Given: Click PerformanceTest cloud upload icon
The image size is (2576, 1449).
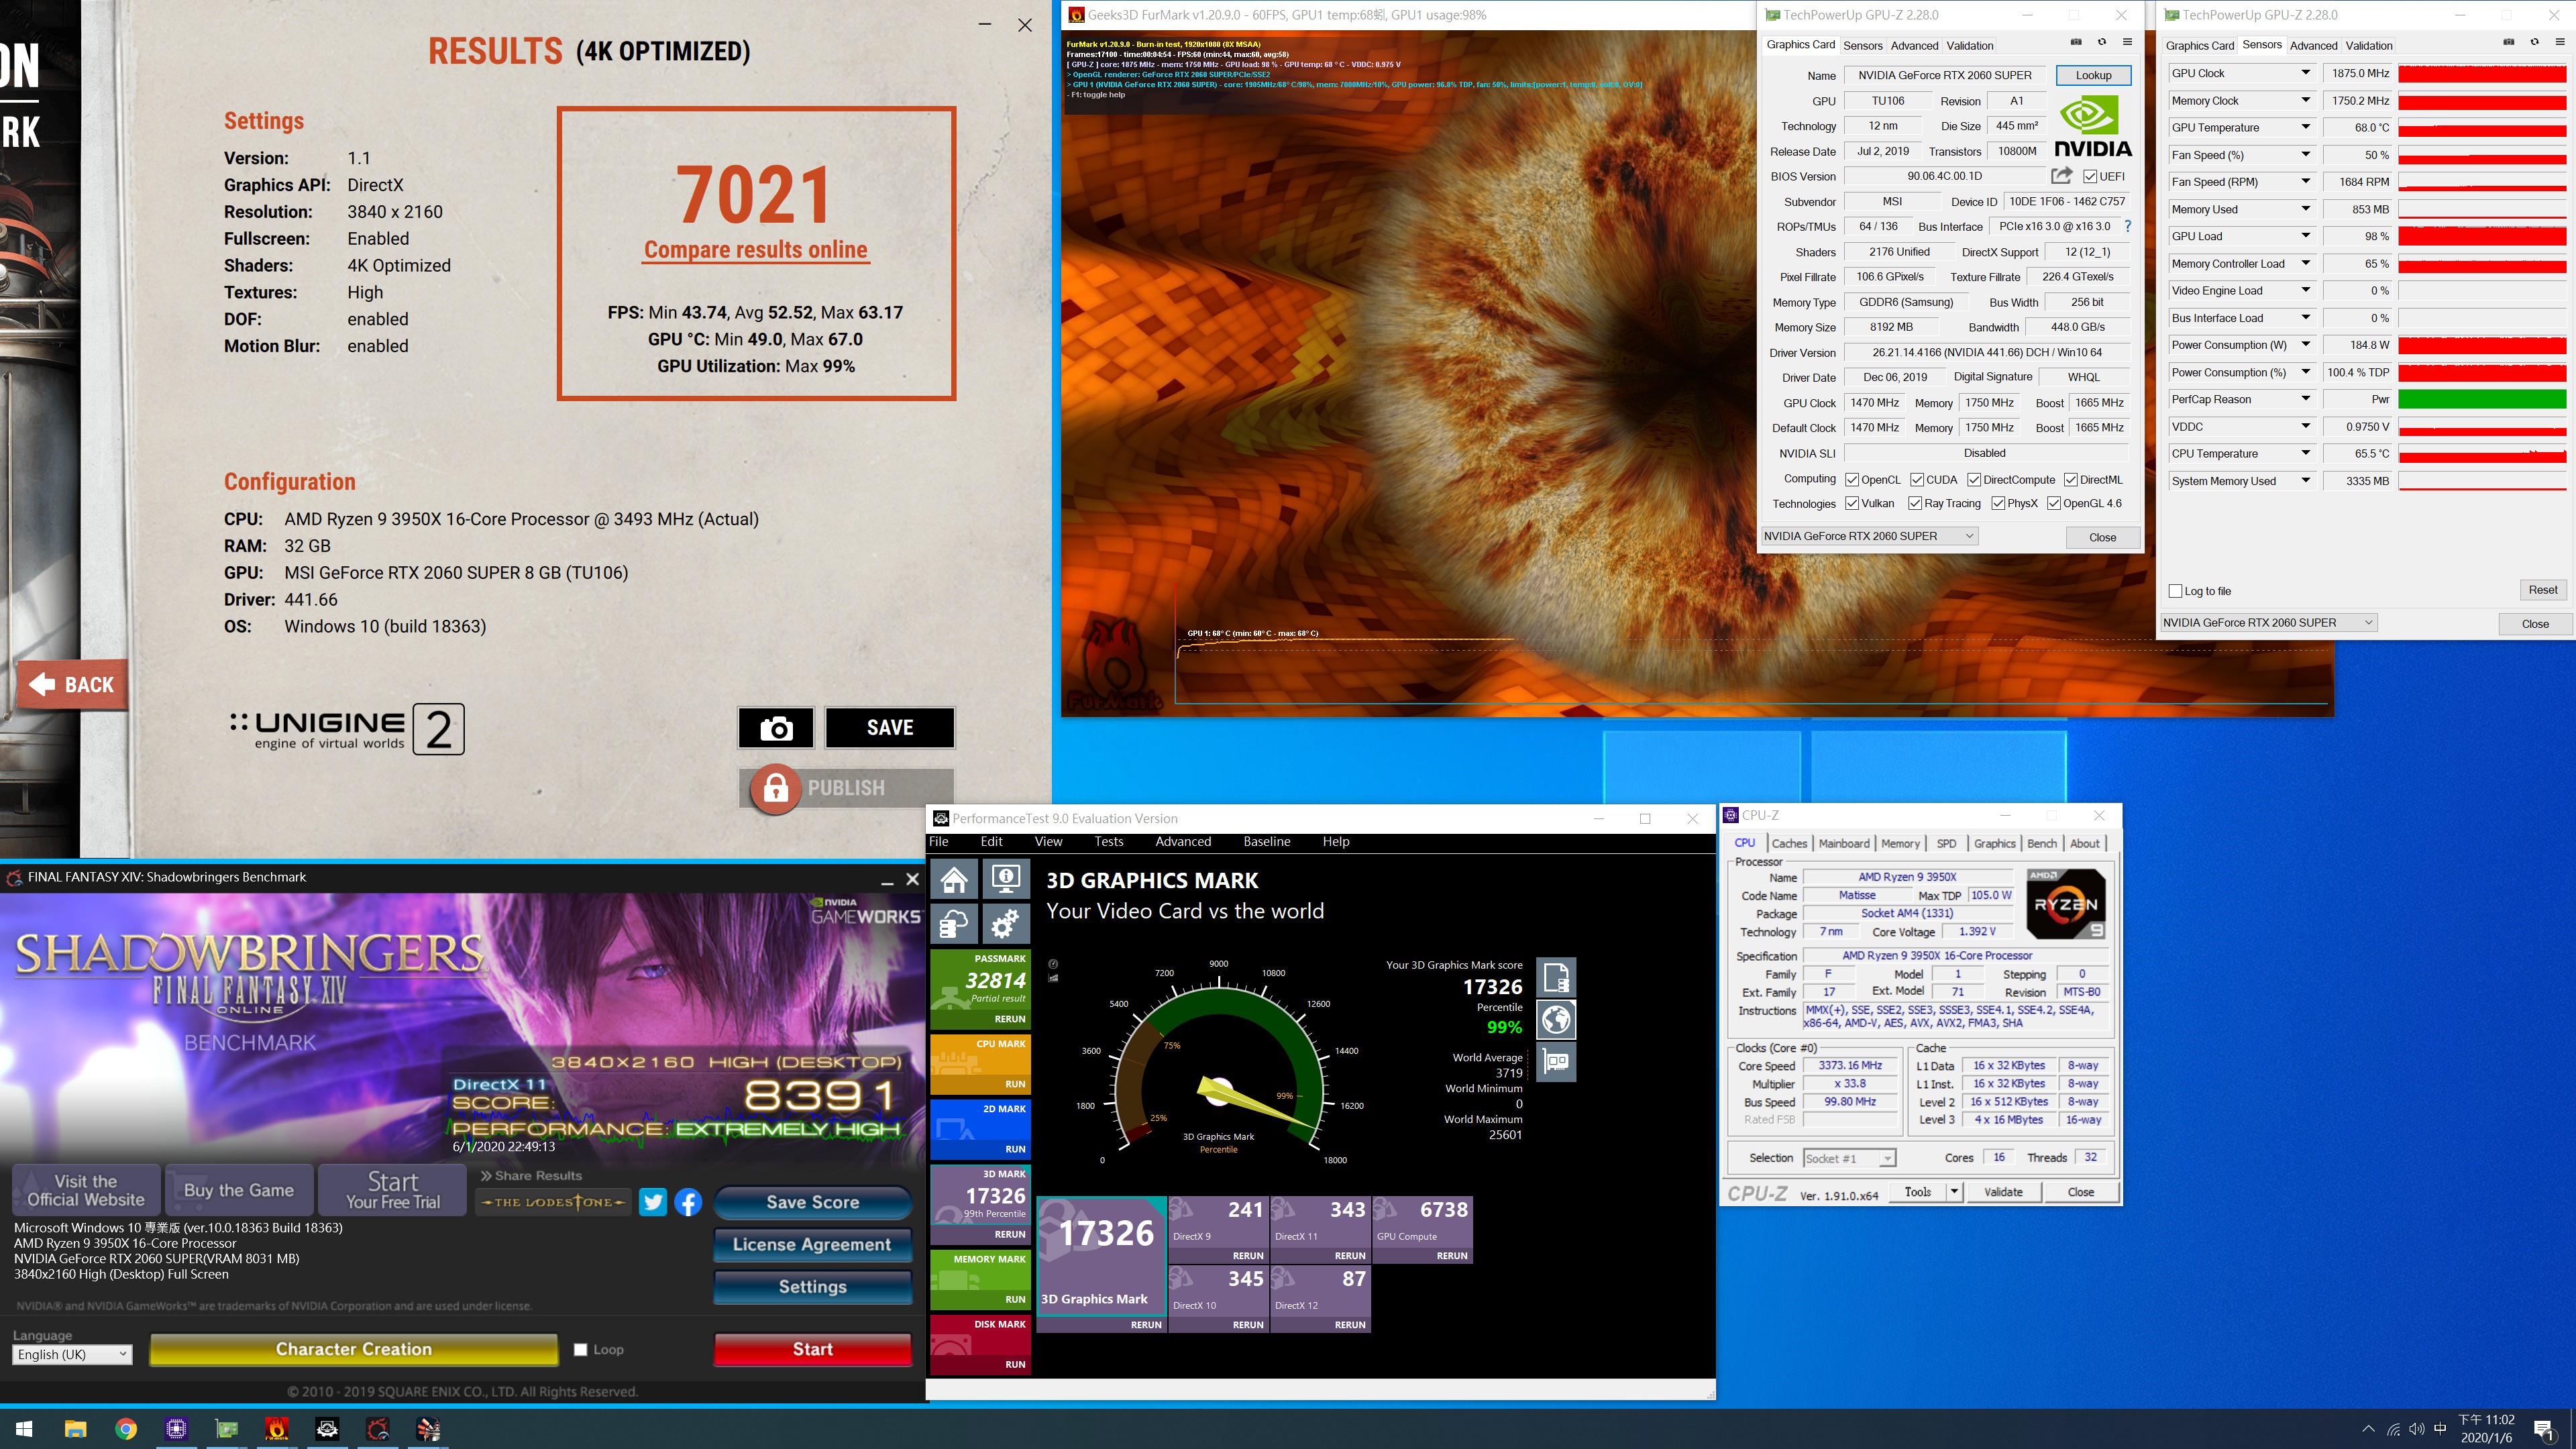Looking at the screenshot, I should [x=954, y=924].
